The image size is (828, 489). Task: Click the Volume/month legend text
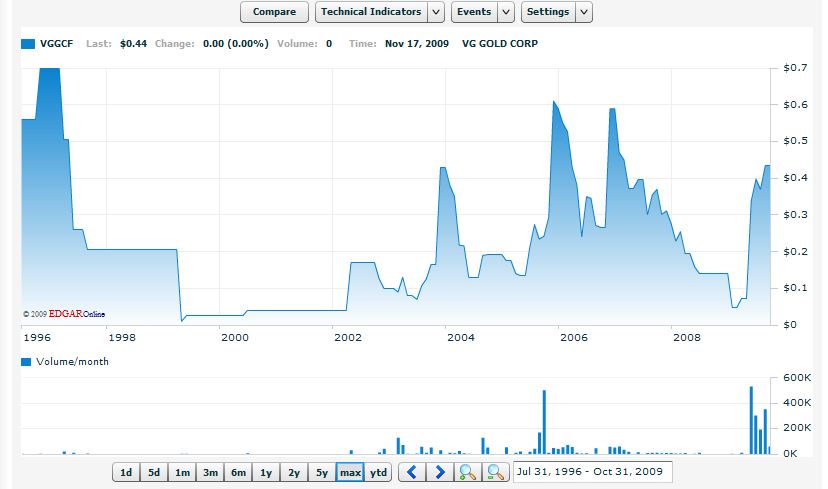point(72,362)
